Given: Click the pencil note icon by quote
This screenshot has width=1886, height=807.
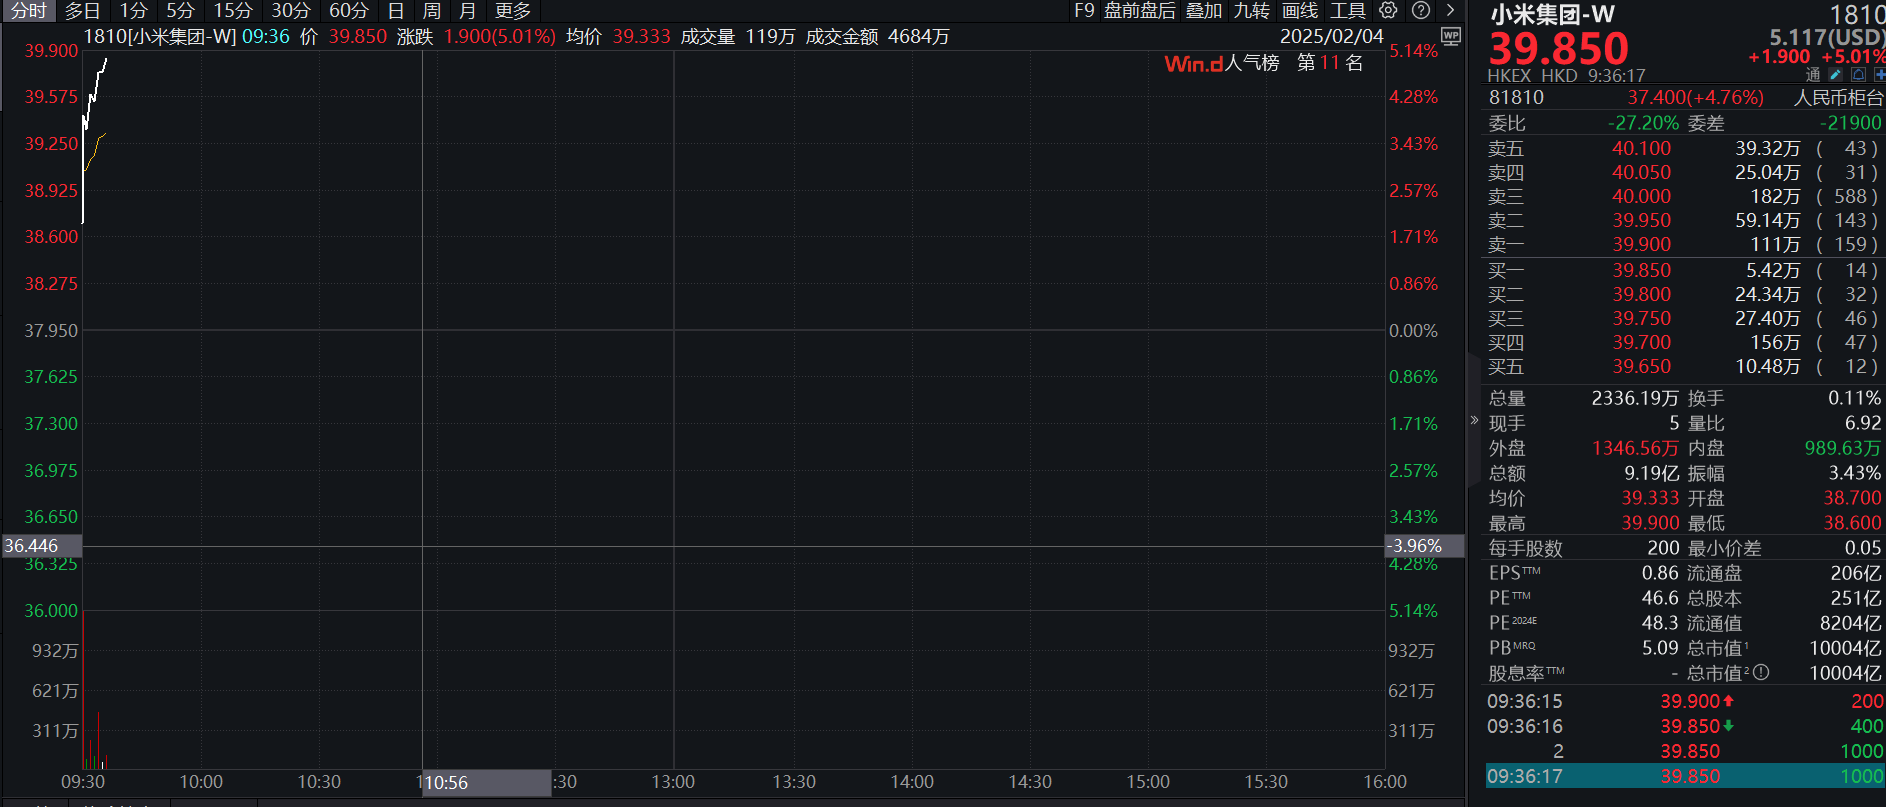Looking at the screenshot, I should (1835, 75).
